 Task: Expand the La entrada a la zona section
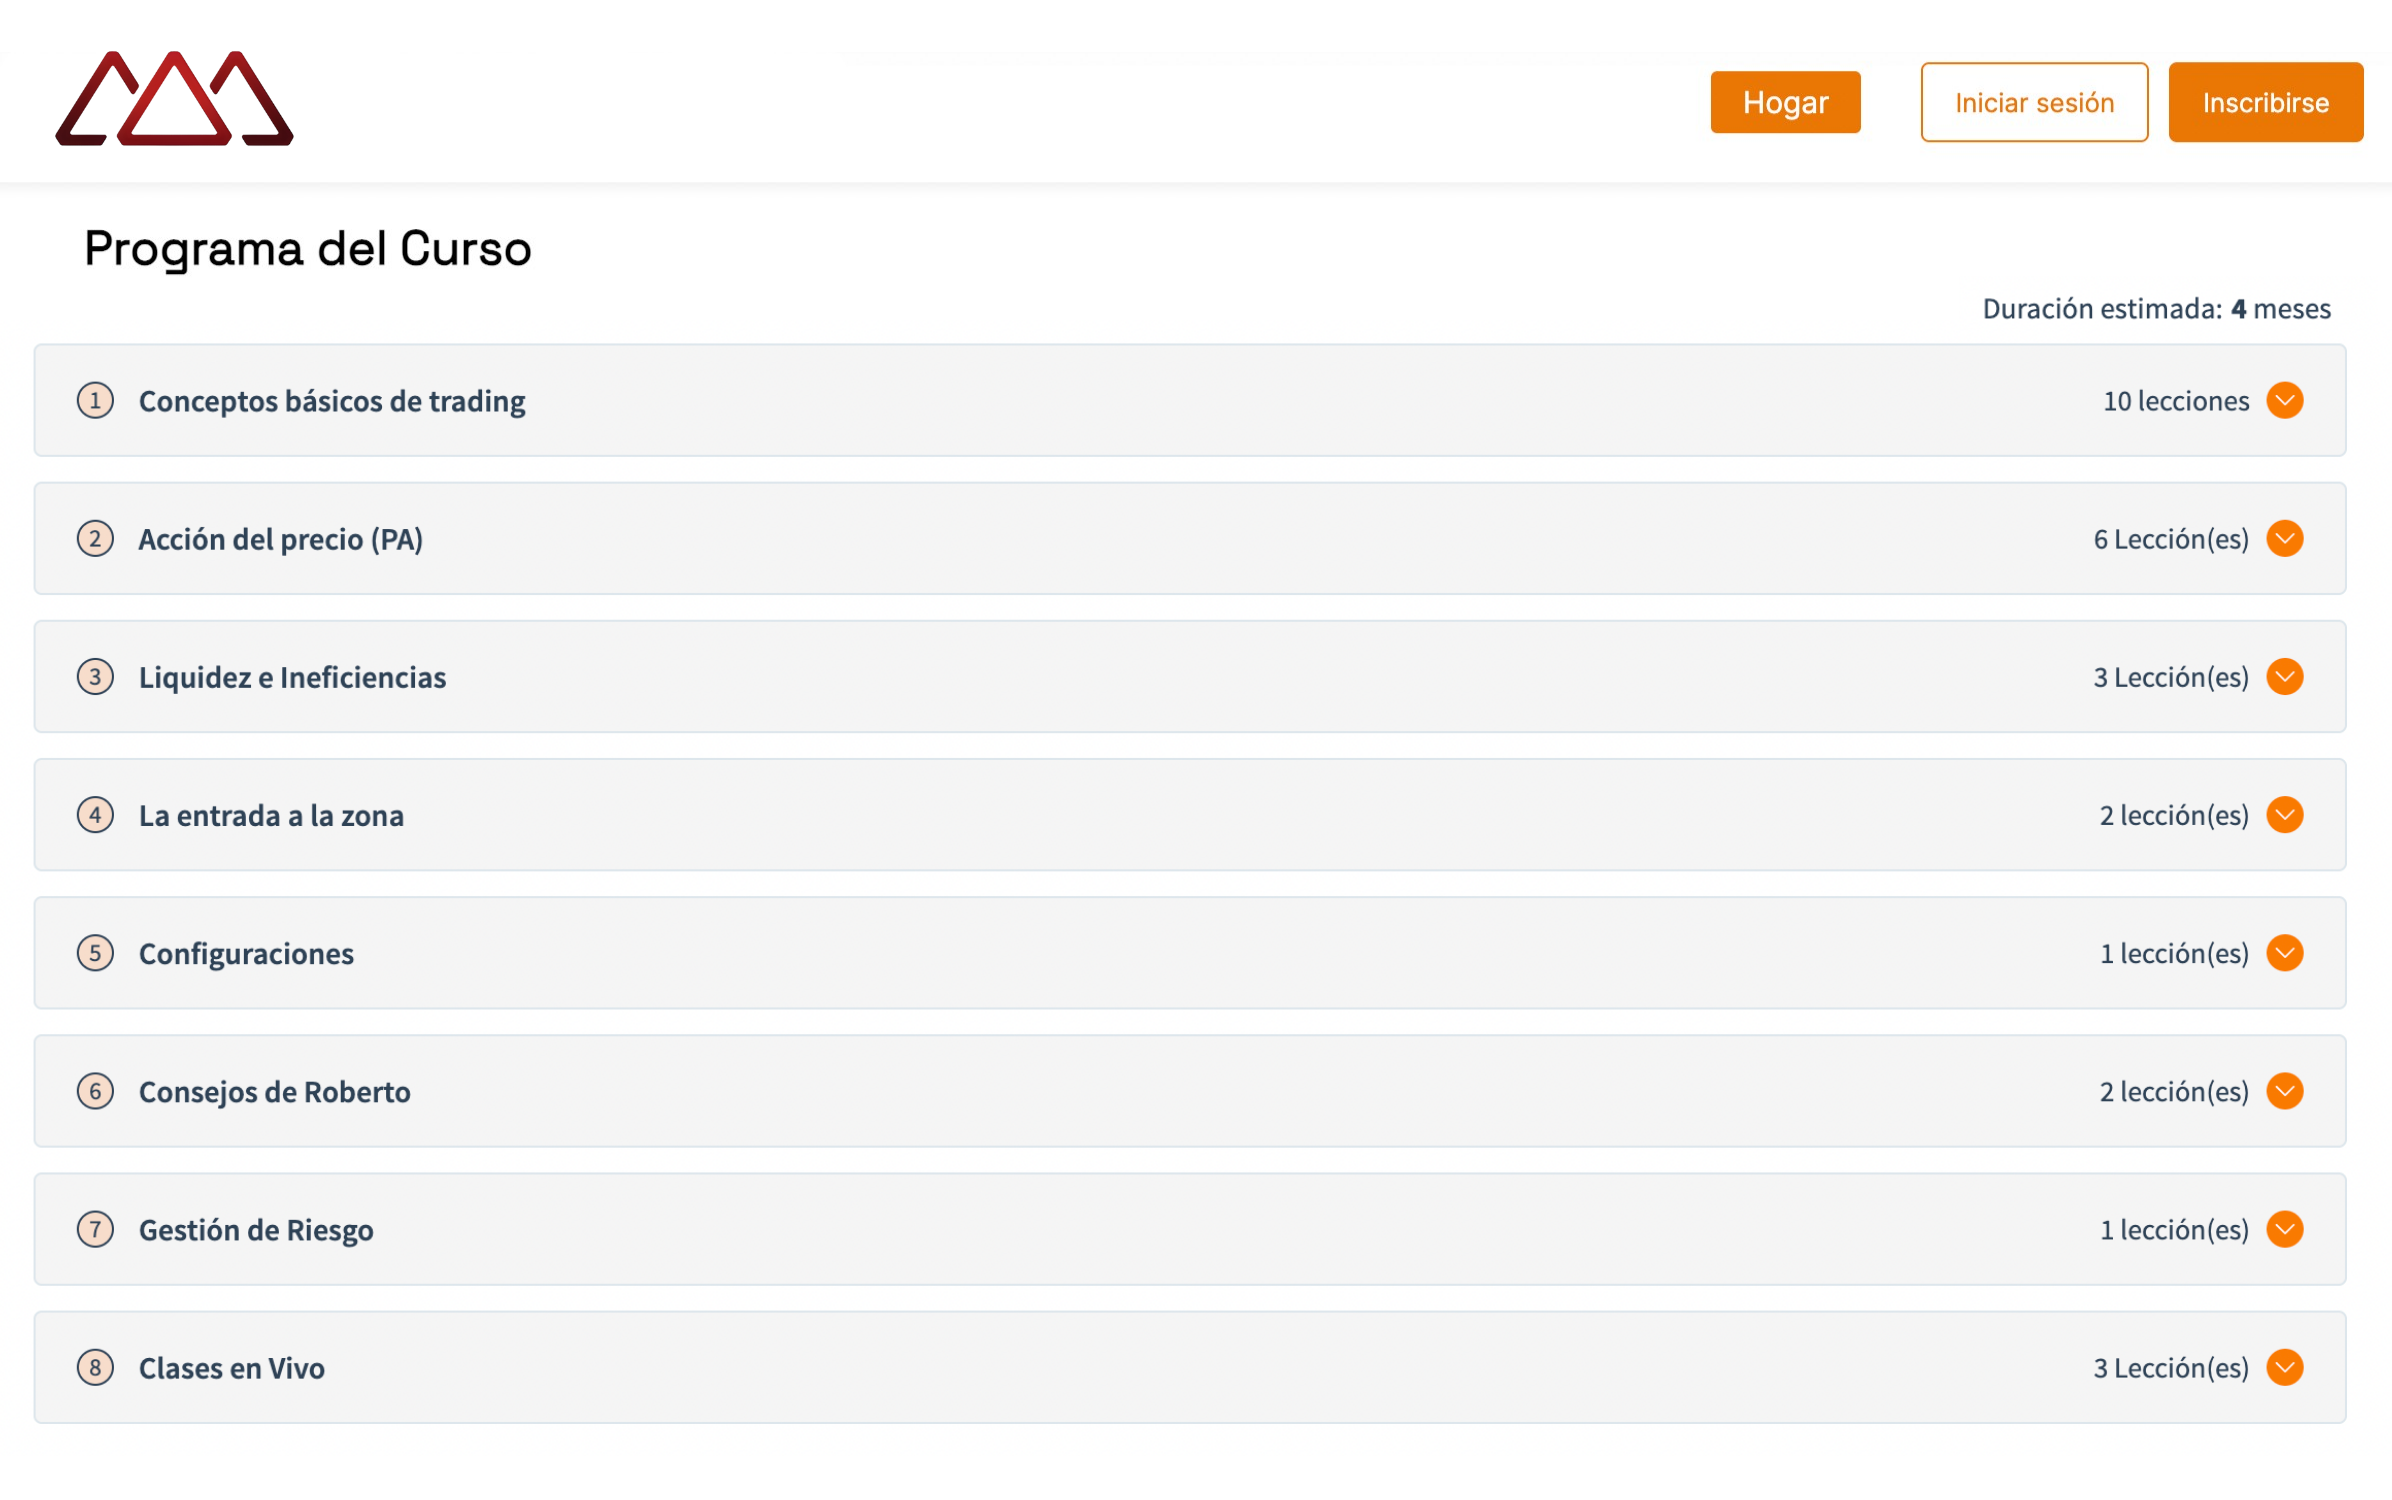pyautogui.click(x=2284, y=815)
